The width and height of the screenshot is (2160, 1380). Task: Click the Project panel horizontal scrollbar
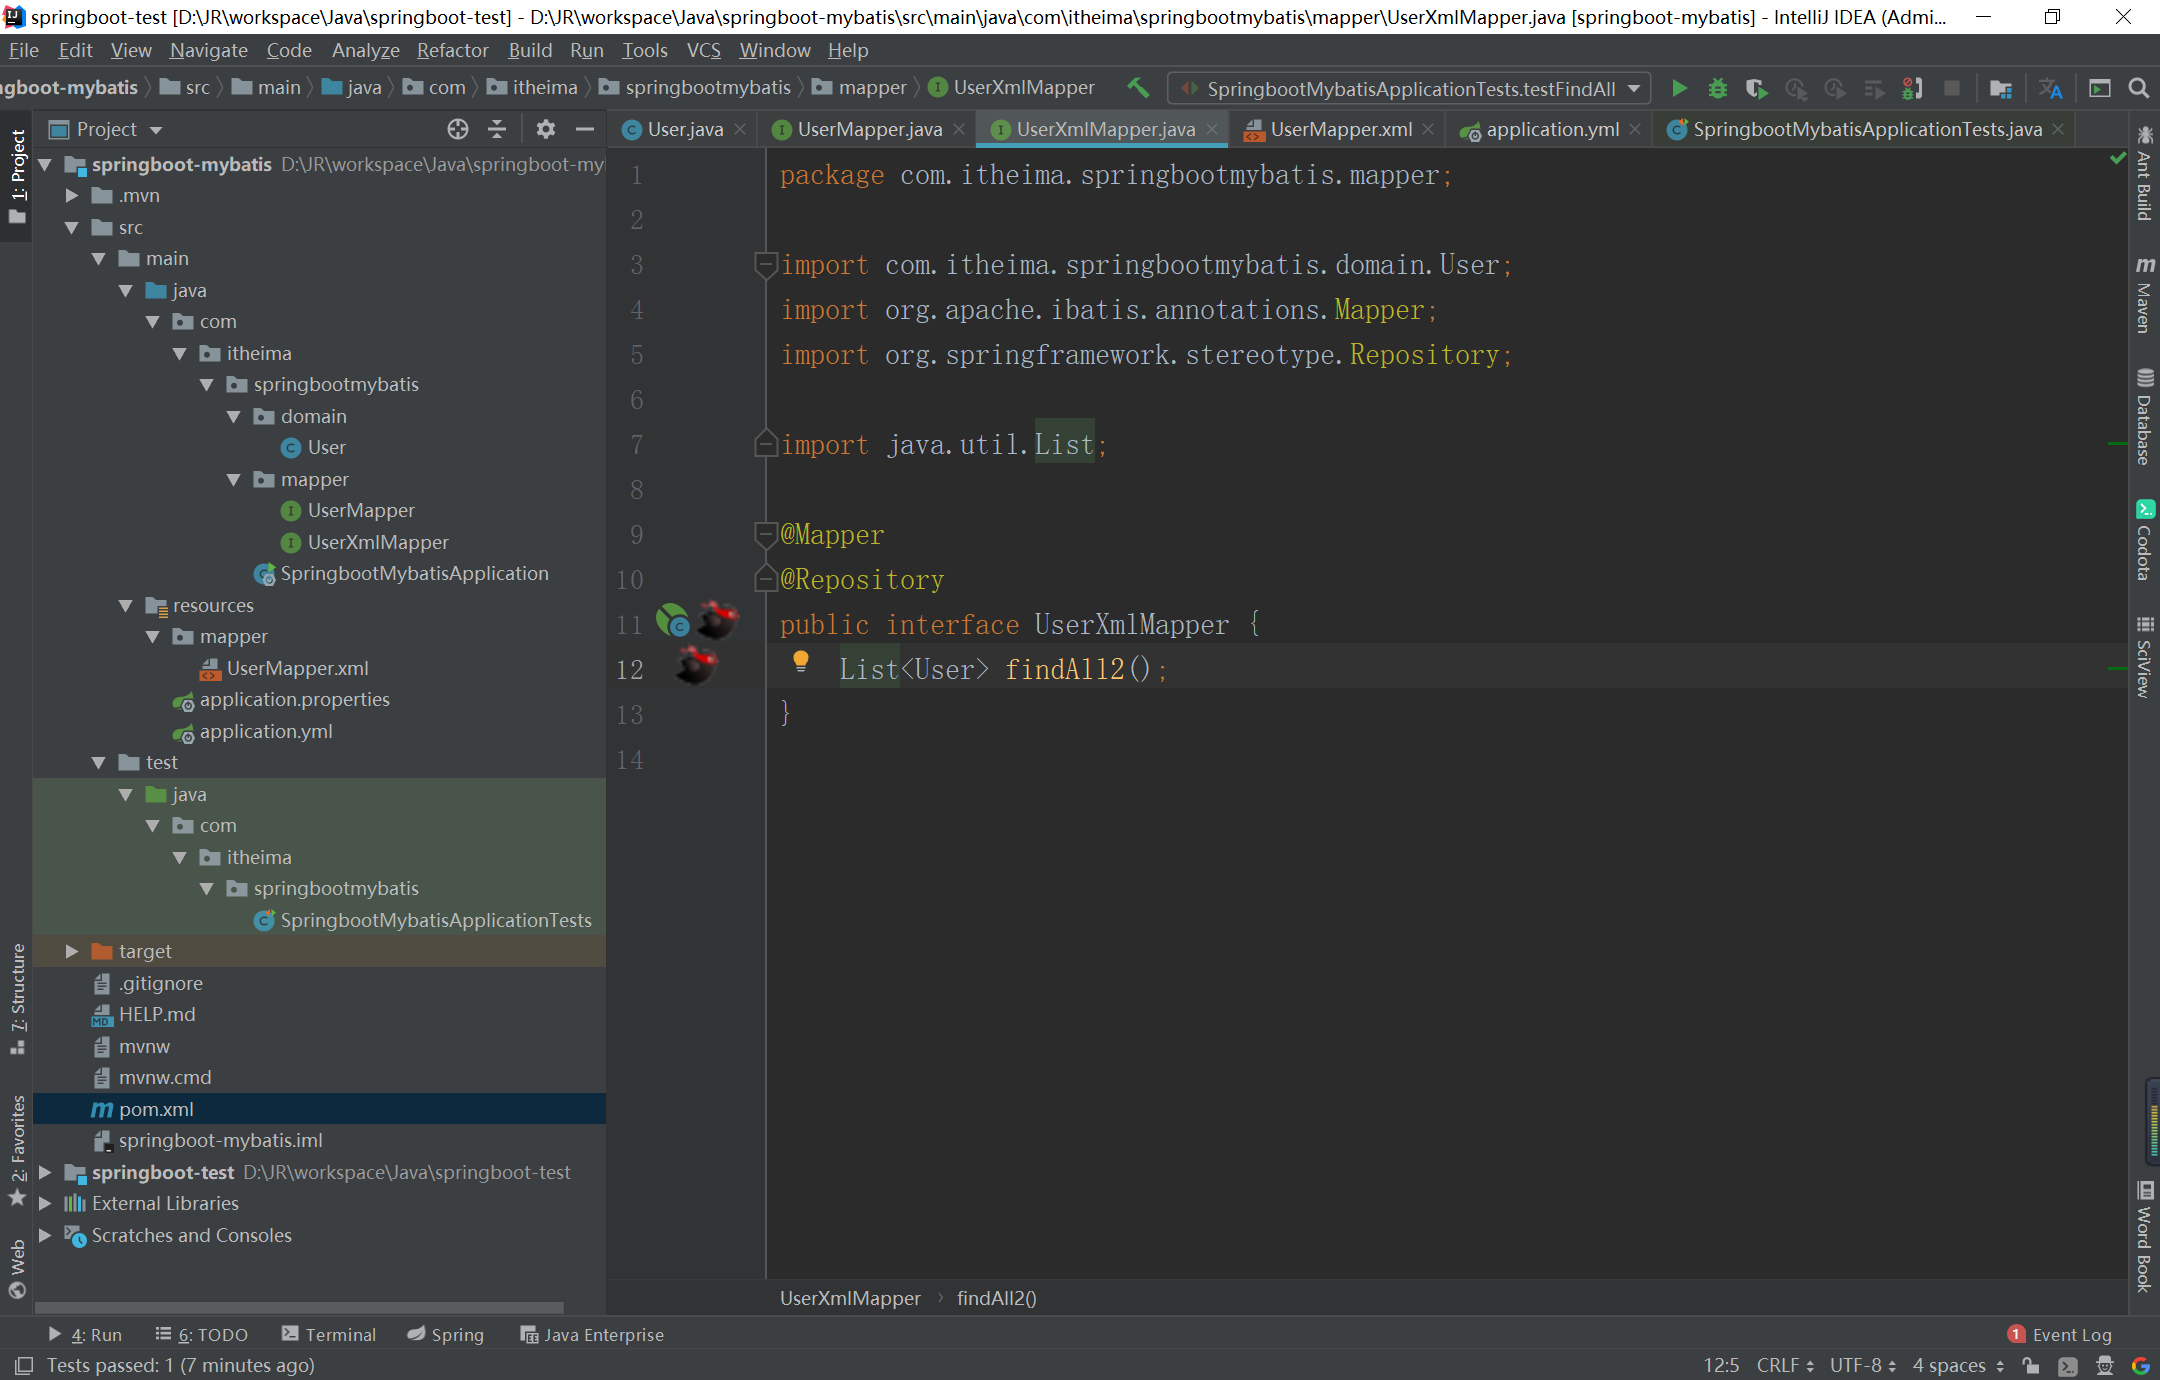(x=299, y=1307)
